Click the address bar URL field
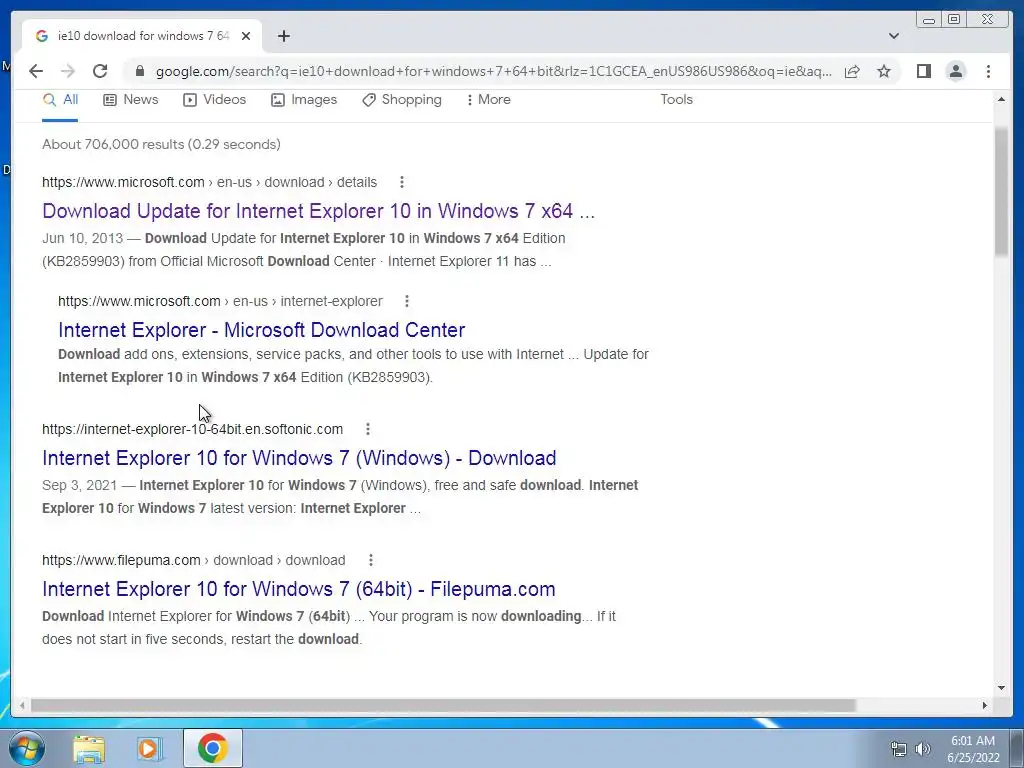The image size is (1024, 768). point(493,71)
